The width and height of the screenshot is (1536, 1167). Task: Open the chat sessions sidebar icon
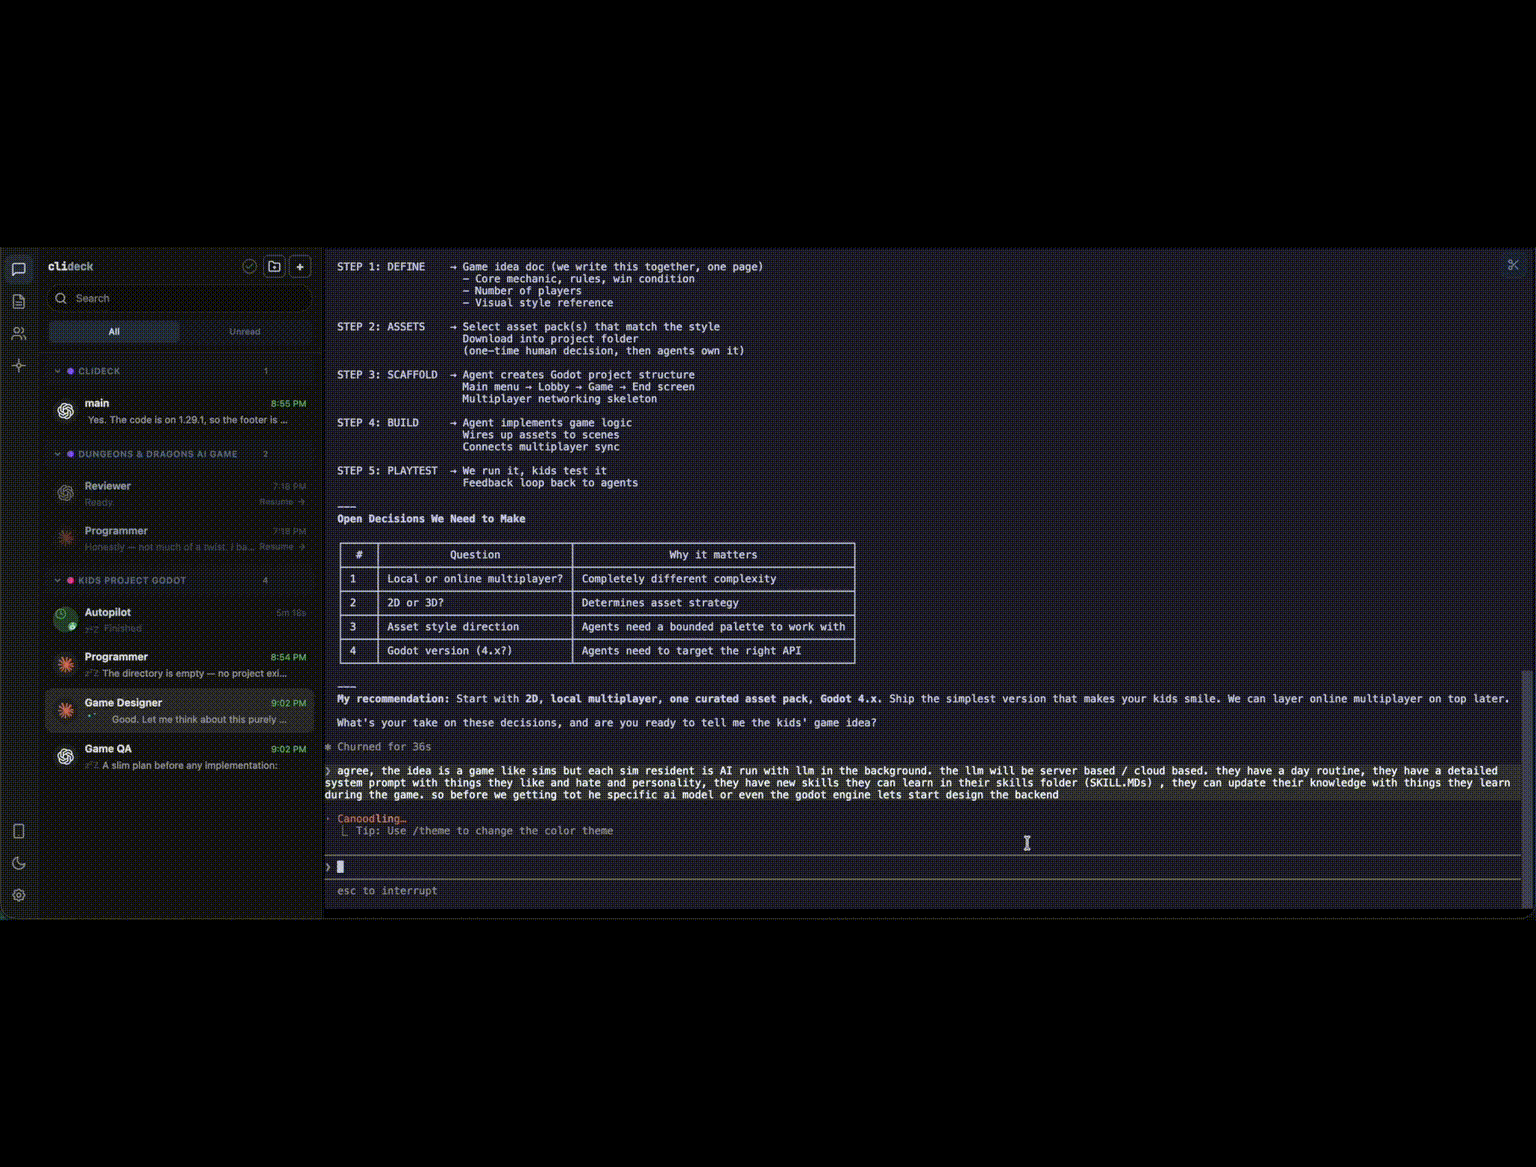point(18,269)
